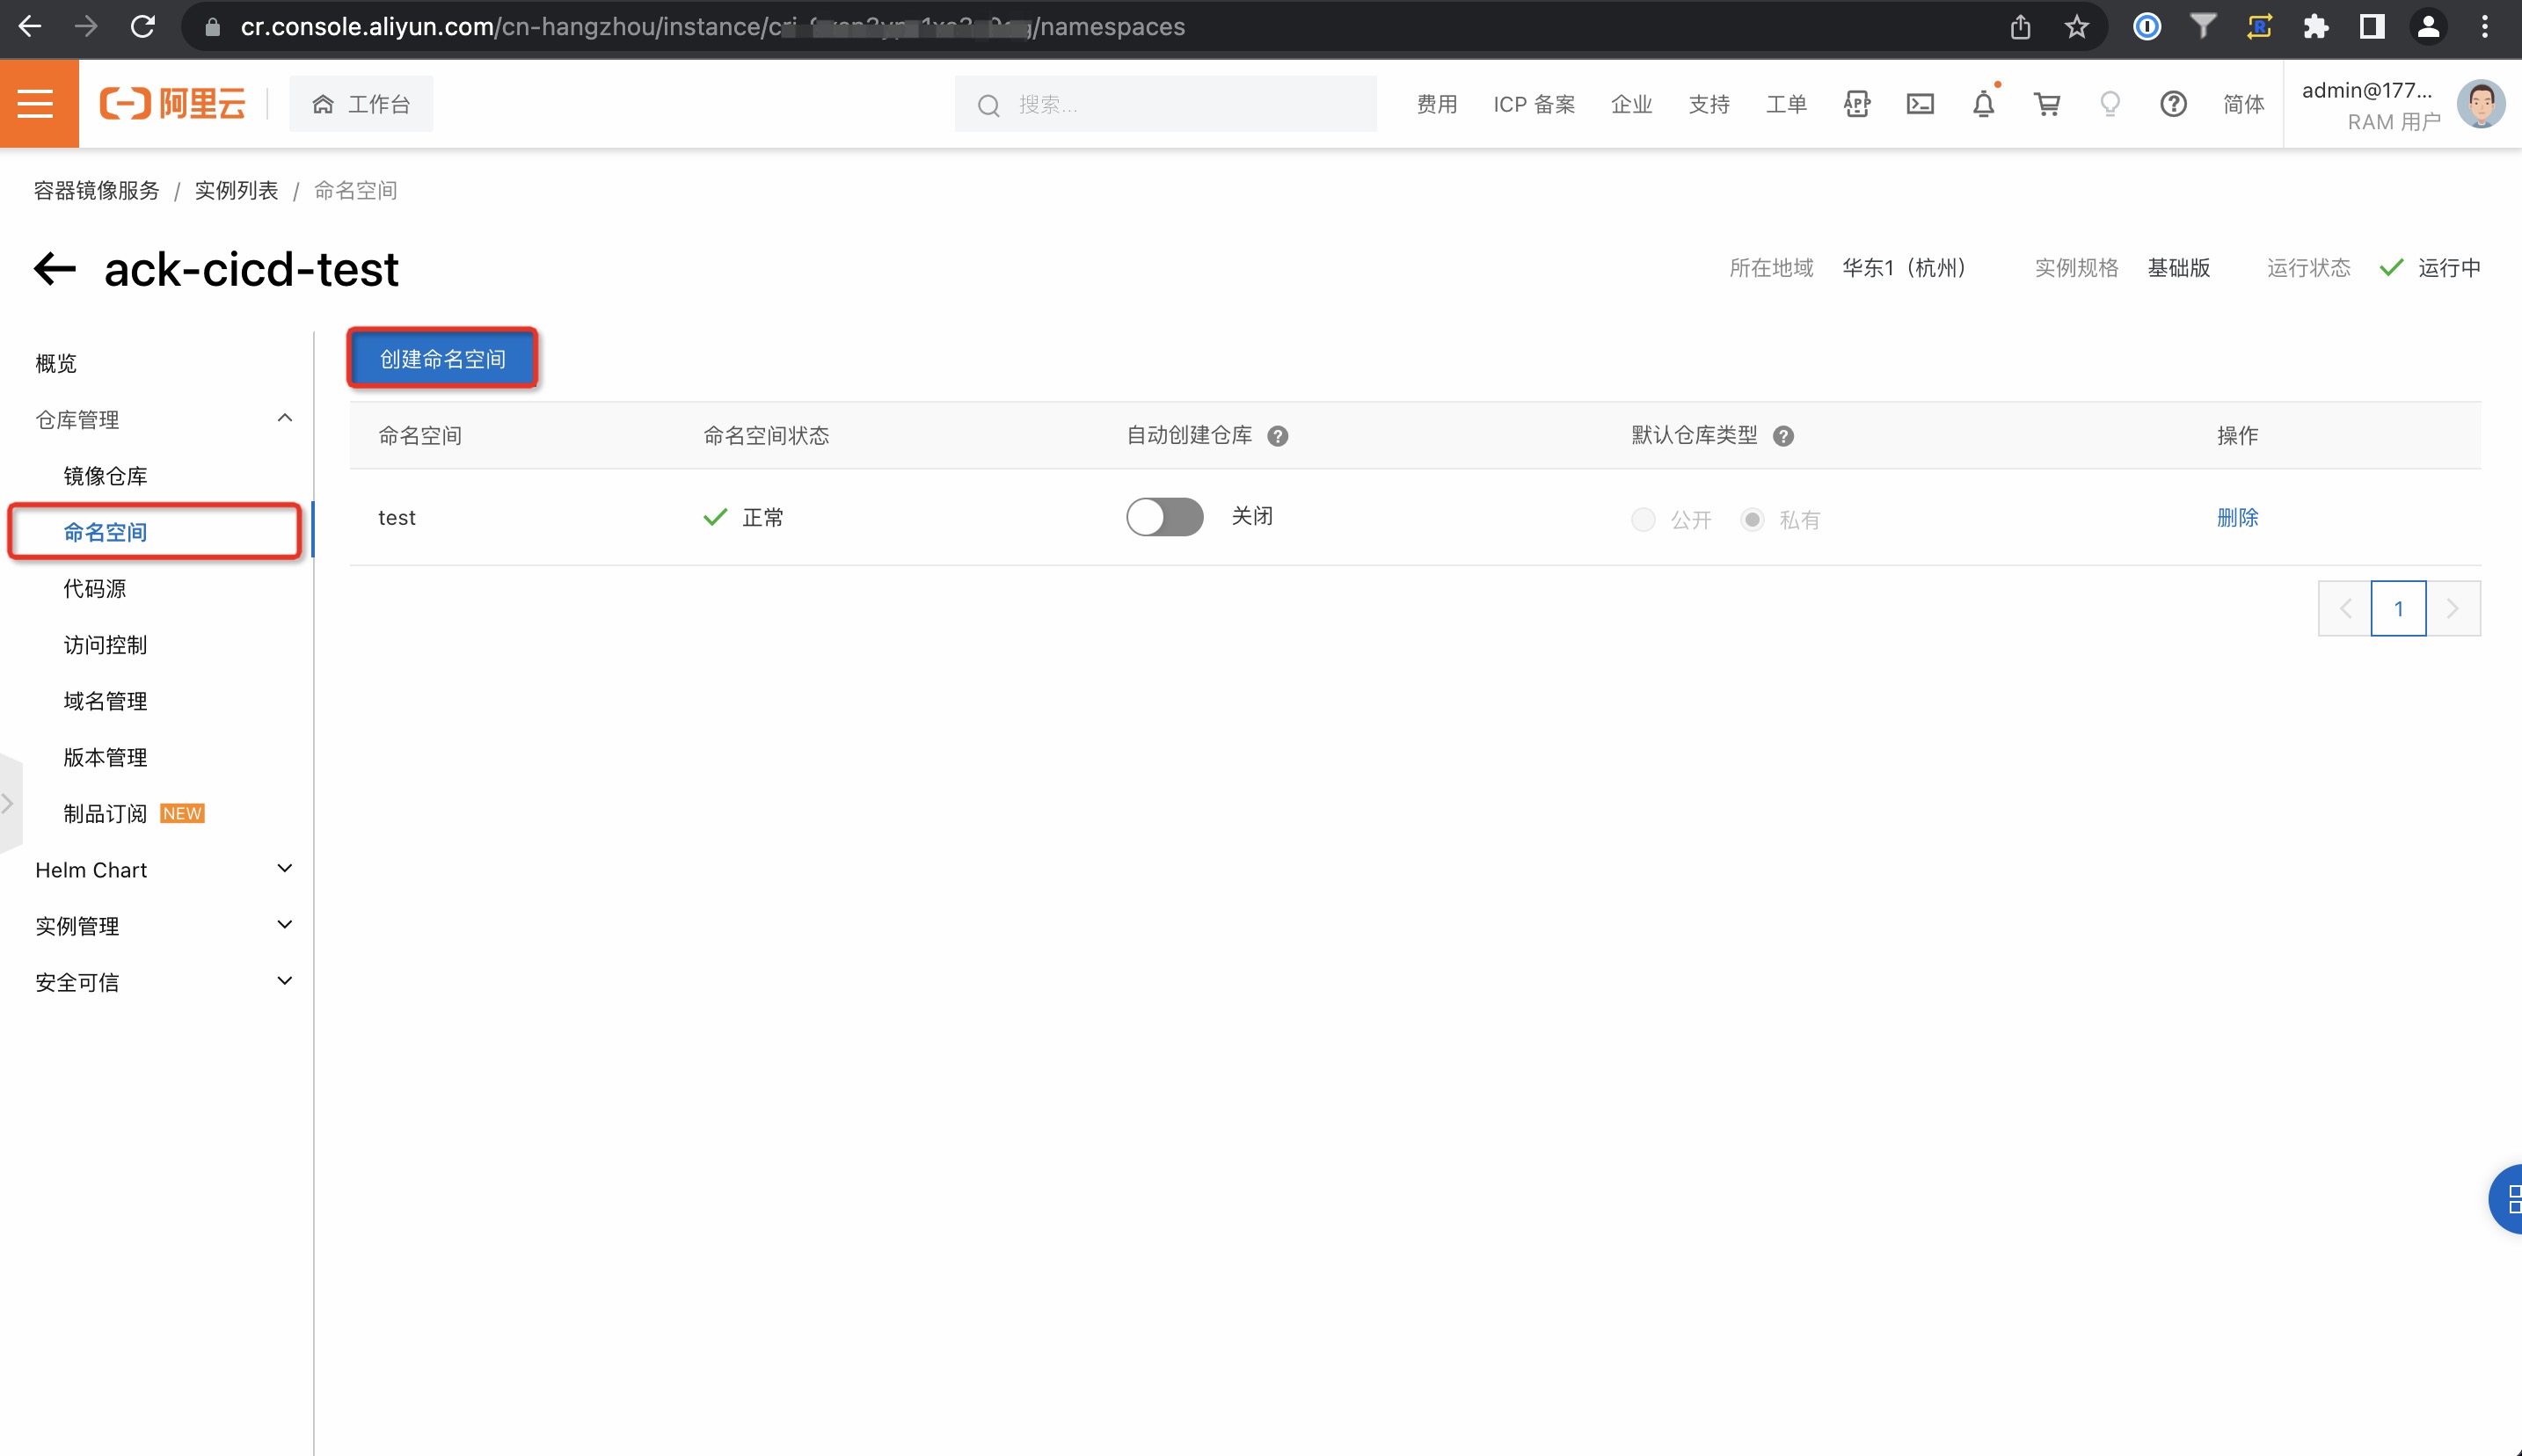Click the back arrow beside ack-cicd-test

55,268
